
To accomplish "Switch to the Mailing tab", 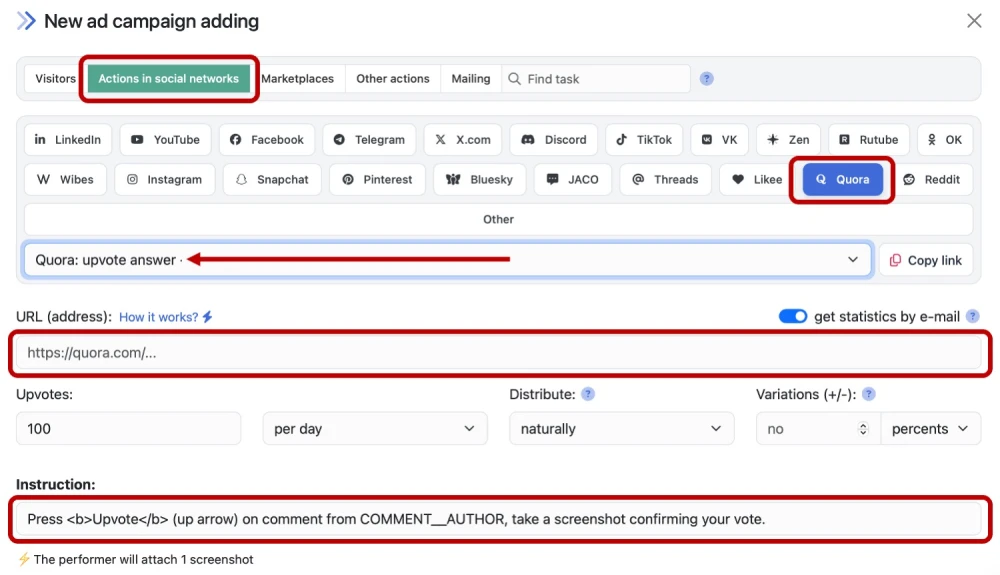I will pos(471,78).
